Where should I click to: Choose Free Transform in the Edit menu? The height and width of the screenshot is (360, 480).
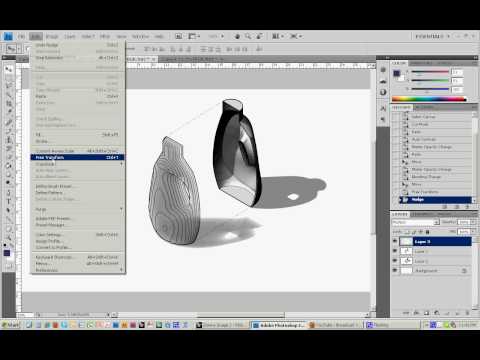click(x=78, y=157)
